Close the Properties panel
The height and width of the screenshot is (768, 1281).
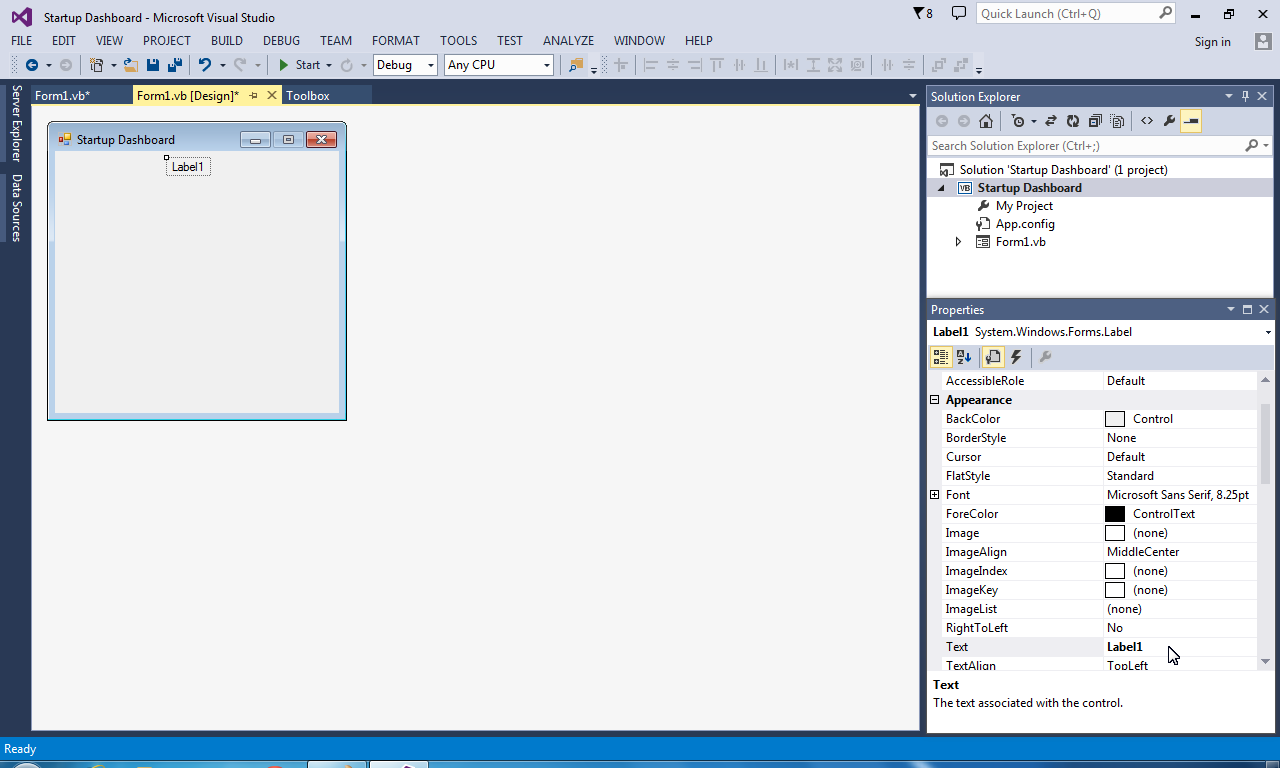tap(1264, 310)
